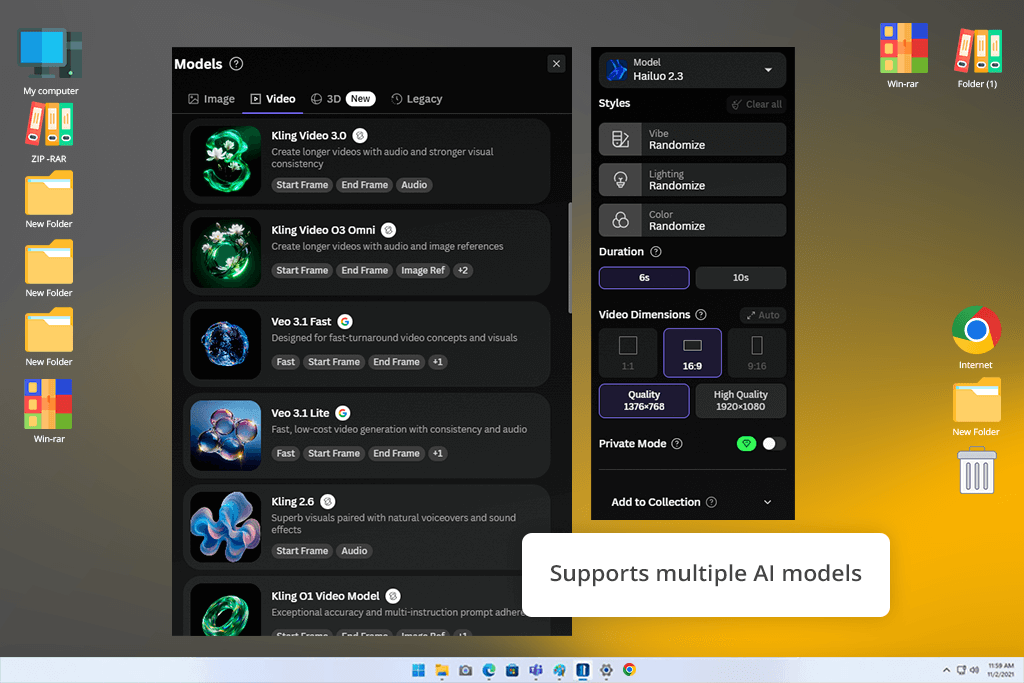This screenshot has width=1024, height=683.
Task: Click the Video Dimensions help icon
Action: [701, 315]
